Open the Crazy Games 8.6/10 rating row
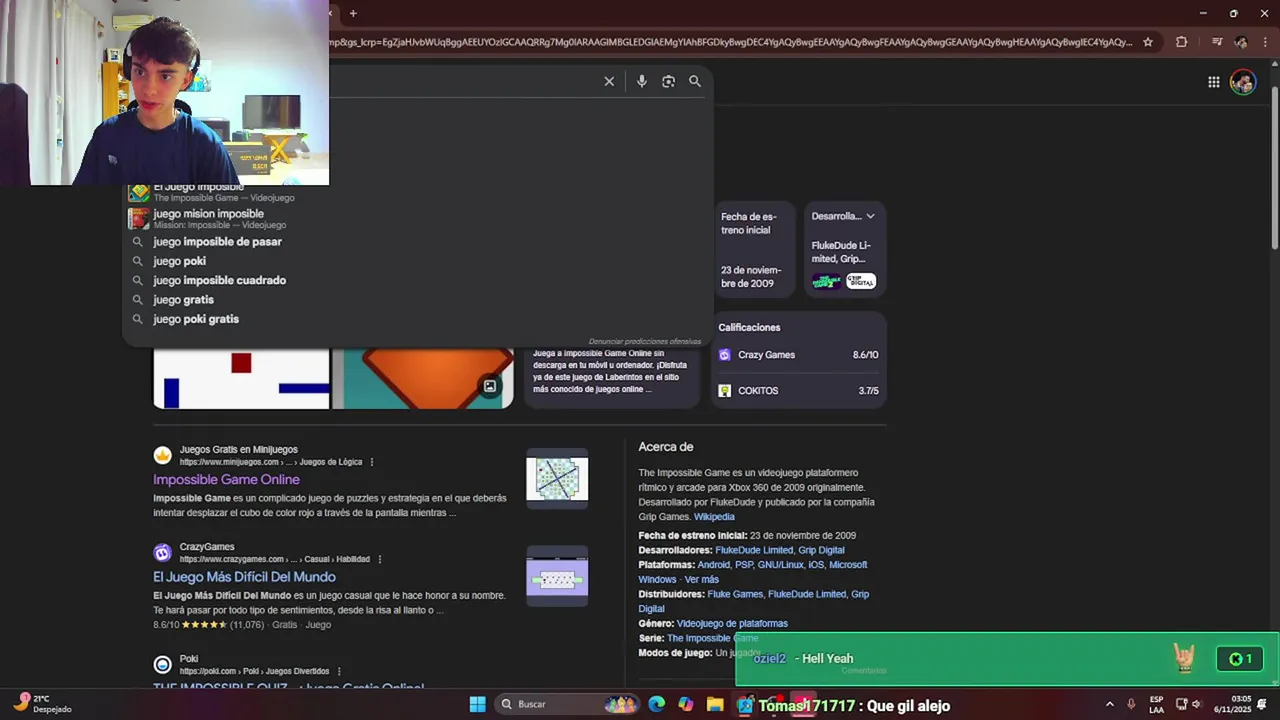The width and height of the screenshot is (1280, 720). click(798, 355)
